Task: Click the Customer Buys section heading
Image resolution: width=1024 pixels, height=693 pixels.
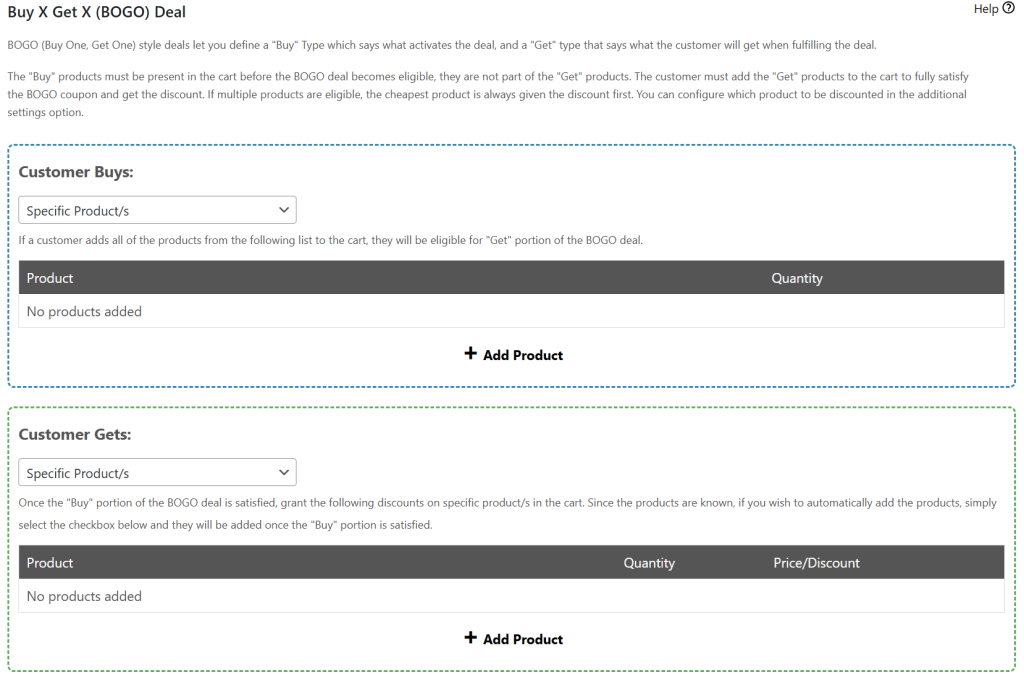Action: (76, 171)
